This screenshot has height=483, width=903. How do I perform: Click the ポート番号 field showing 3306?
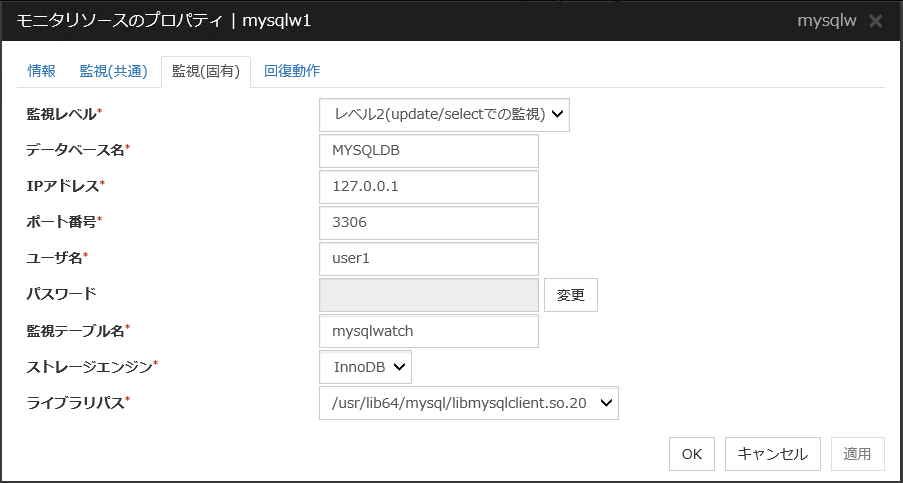click(x=428, y=223)
